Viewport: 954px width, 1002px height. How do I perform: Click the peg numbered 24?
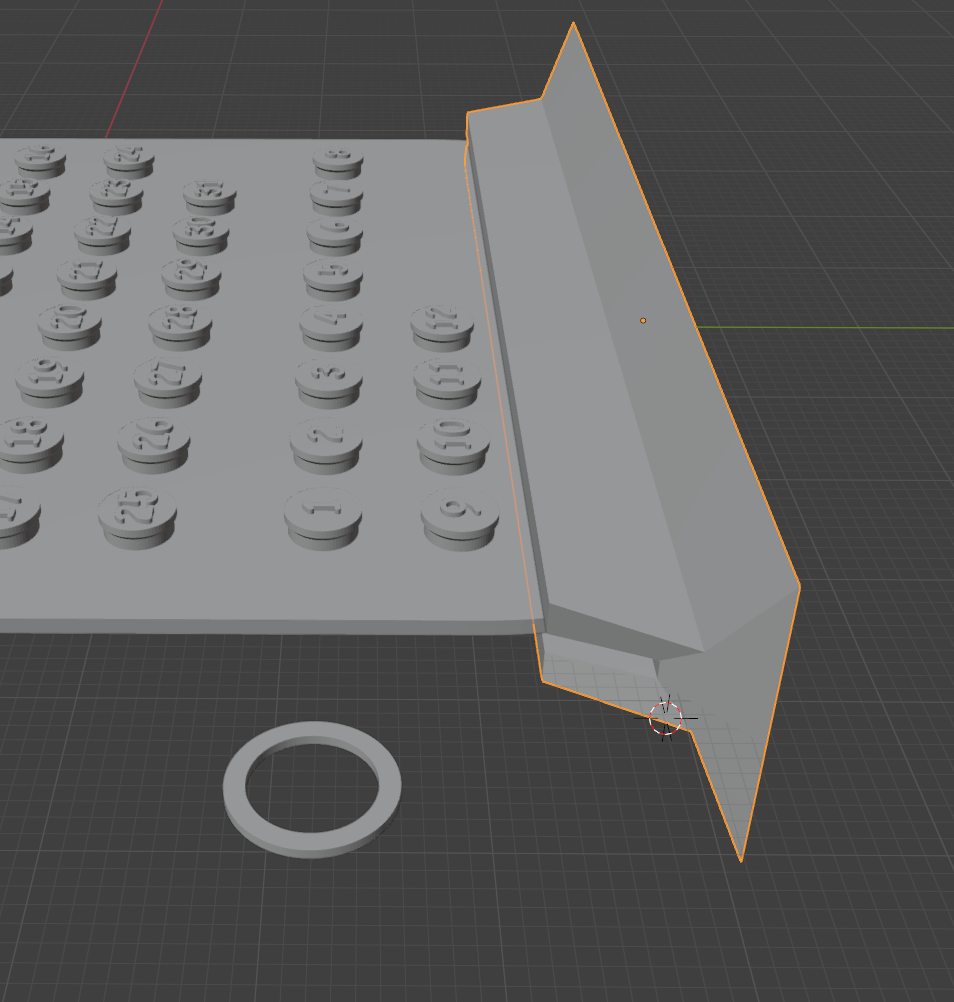tap(129, 158)
